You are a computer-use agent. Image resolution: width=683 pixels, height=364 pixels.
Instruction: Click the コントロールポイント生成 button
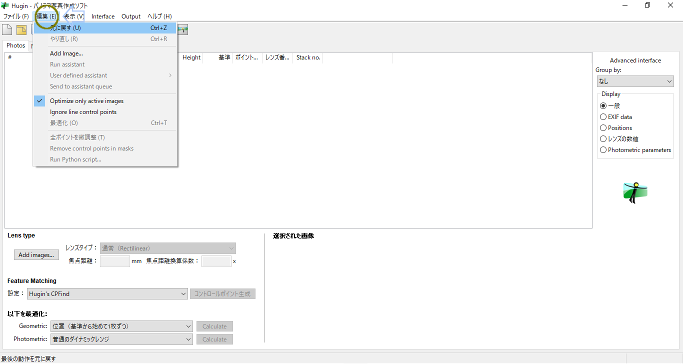pos(223,294)
